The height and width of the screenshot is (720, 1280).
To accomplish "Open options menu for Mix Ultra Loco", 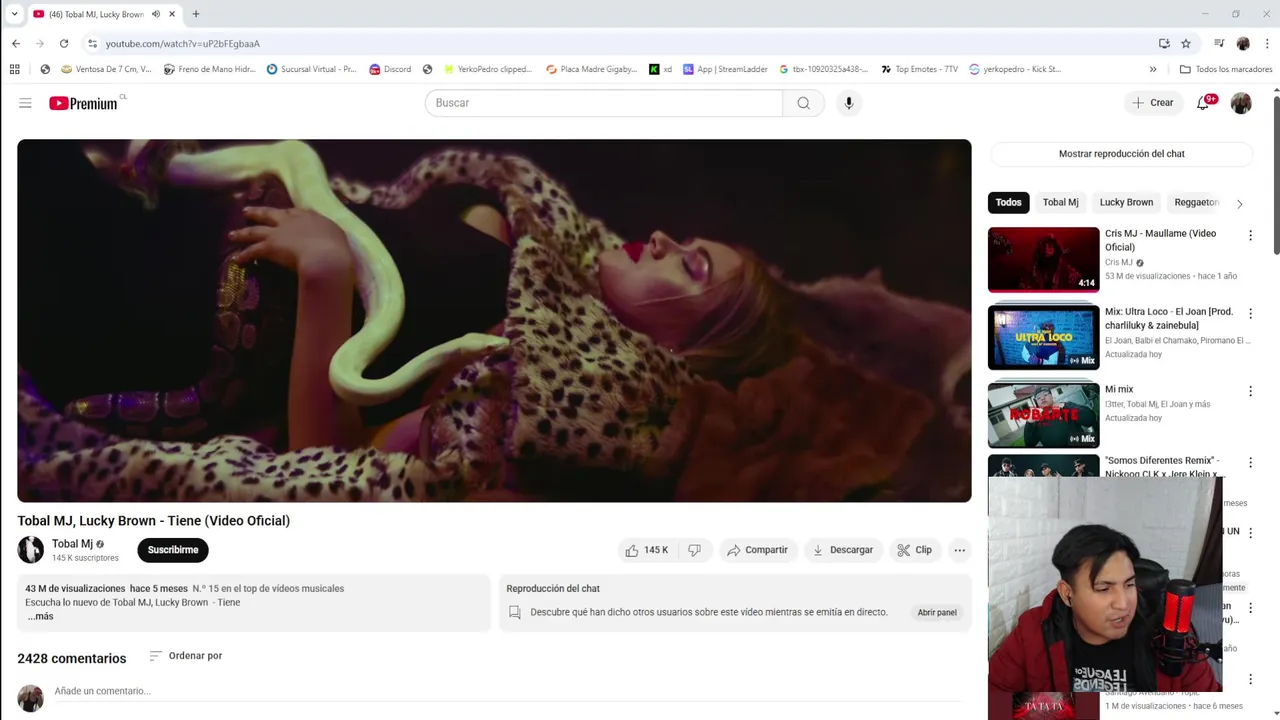I will pos(1250,313).
